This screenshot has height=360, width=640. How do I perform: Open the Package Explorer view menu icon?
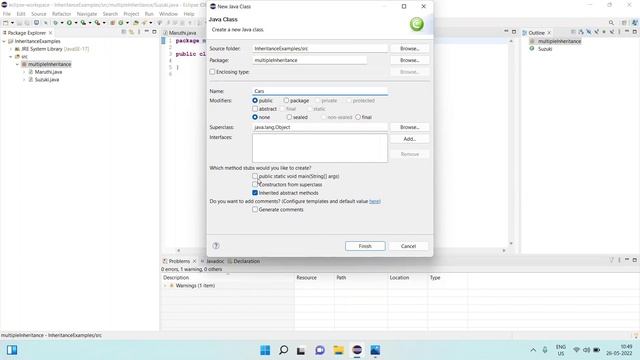(139, 32)
